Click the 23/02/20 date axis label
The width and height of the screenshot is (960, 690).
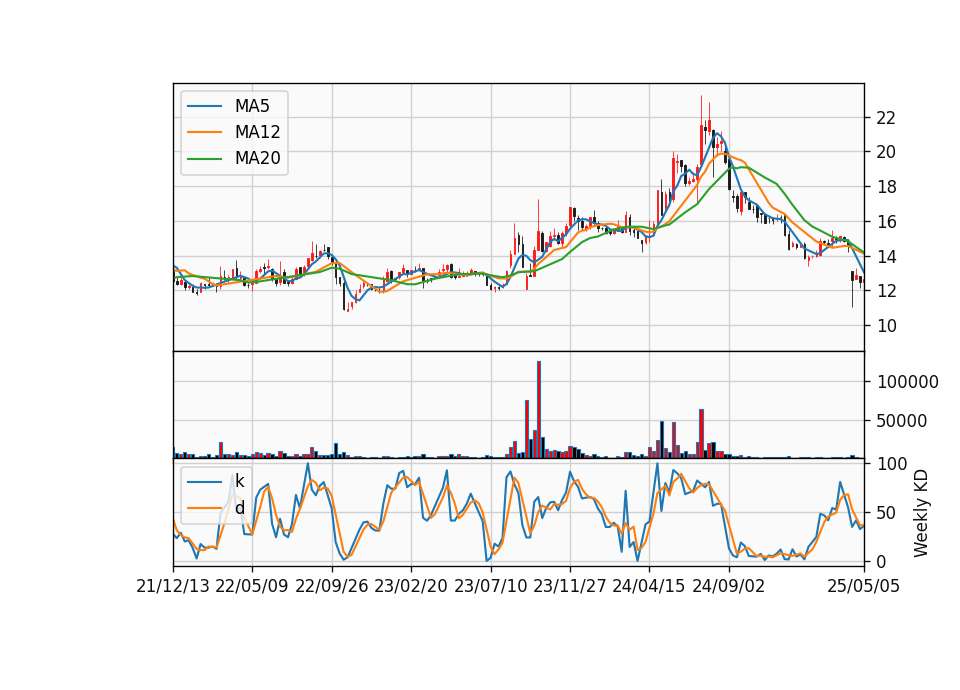411,587
